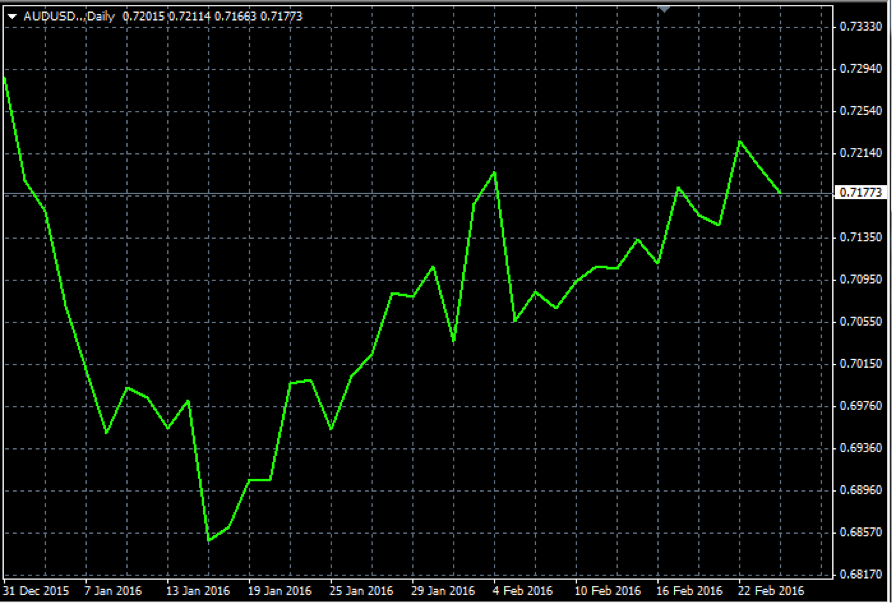This screenshot has width=893, height=603.
Task: Select the 0.68570 price axis label
Action: pyautogui.click(x=862, y=532)
